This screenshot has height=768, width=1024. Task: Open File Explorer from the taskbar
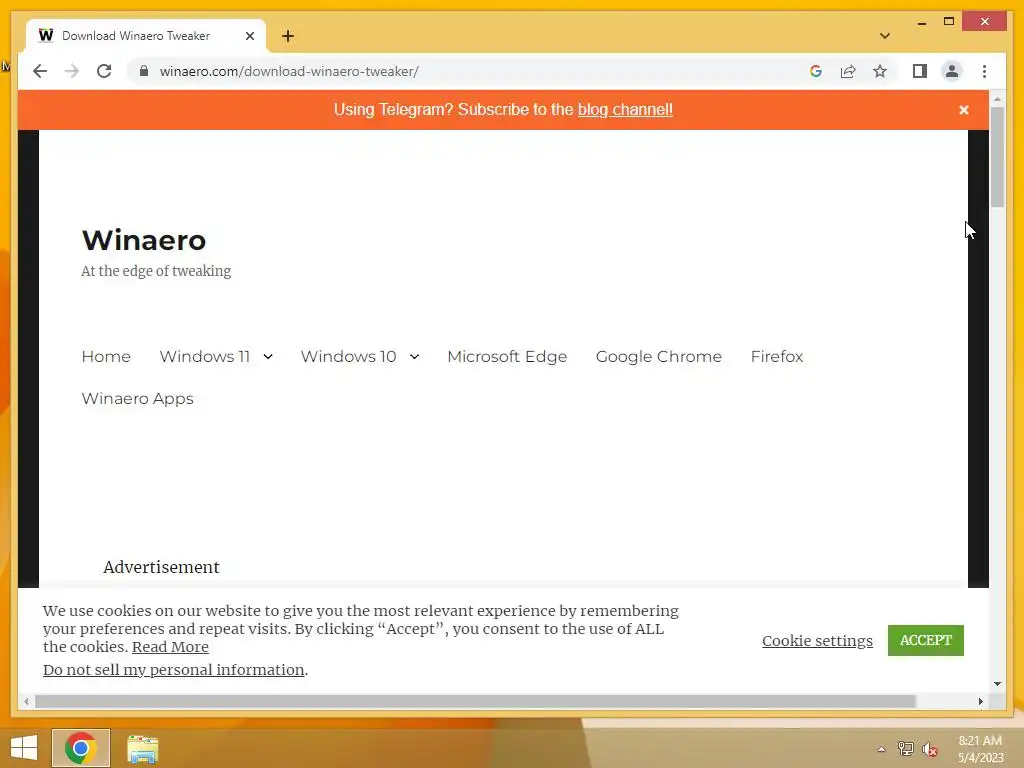point(142,749)
